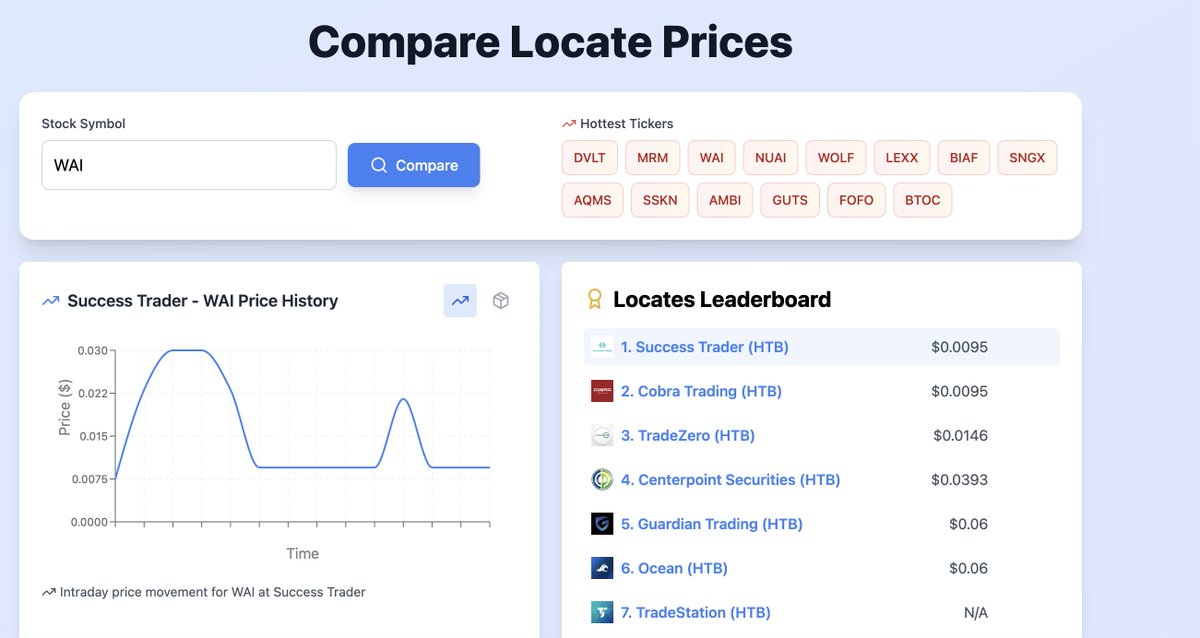This screenshot has width=1200, height=638.
Task: Select the SNGX hot ticker
Action: [1027, 158]
